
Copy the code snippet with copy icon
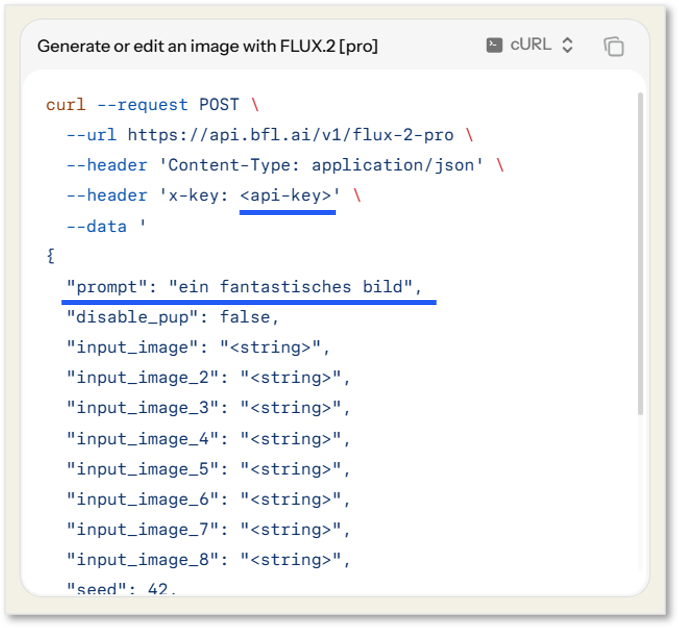(x=614, y=46)
